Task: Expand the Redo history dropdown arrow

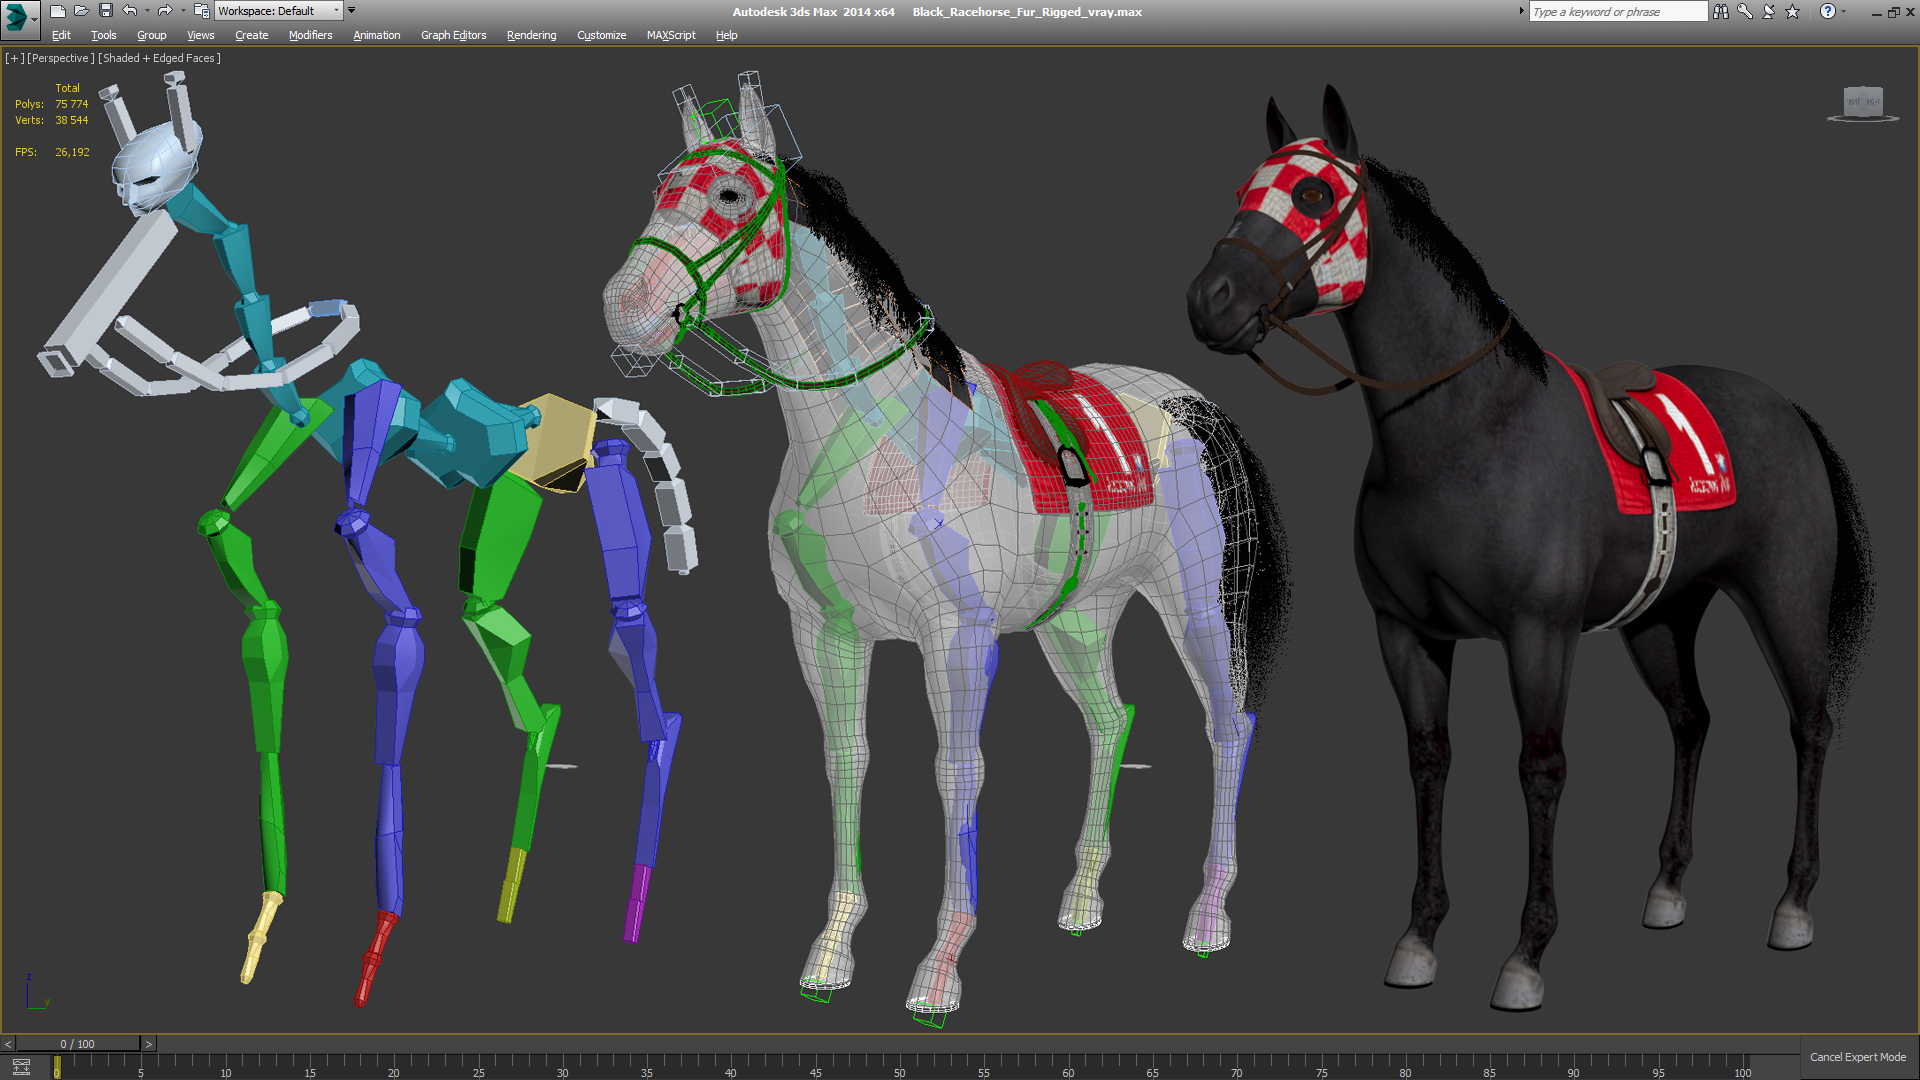Action: 183,11
